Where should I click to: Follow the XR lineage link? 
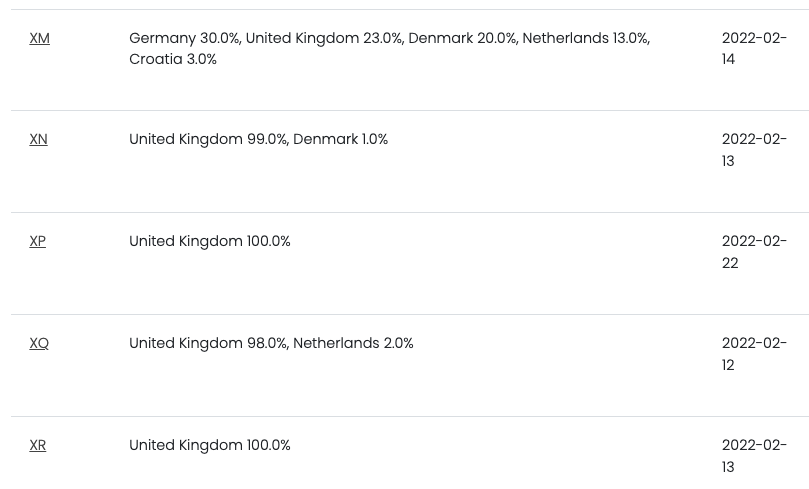point(38,445)
